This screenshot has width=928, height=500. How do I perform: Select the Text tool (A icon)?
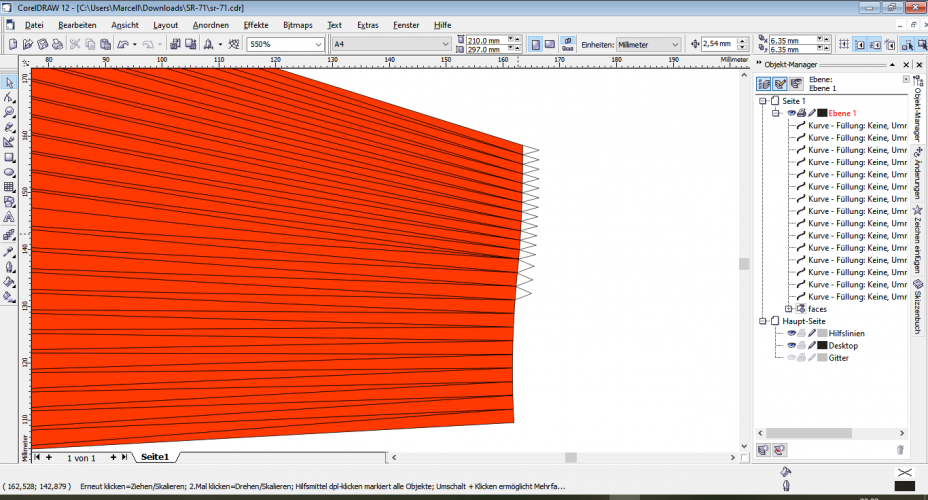click(9, 217)
